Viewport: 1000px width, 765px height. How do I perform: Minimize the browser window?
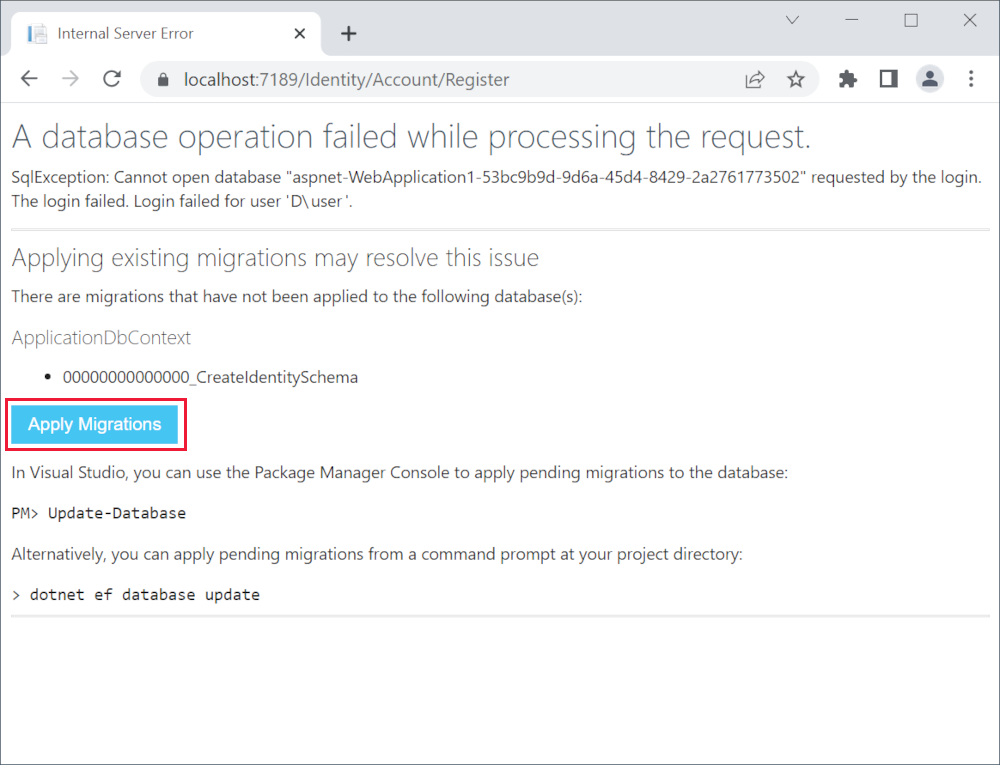pos(851,19)
